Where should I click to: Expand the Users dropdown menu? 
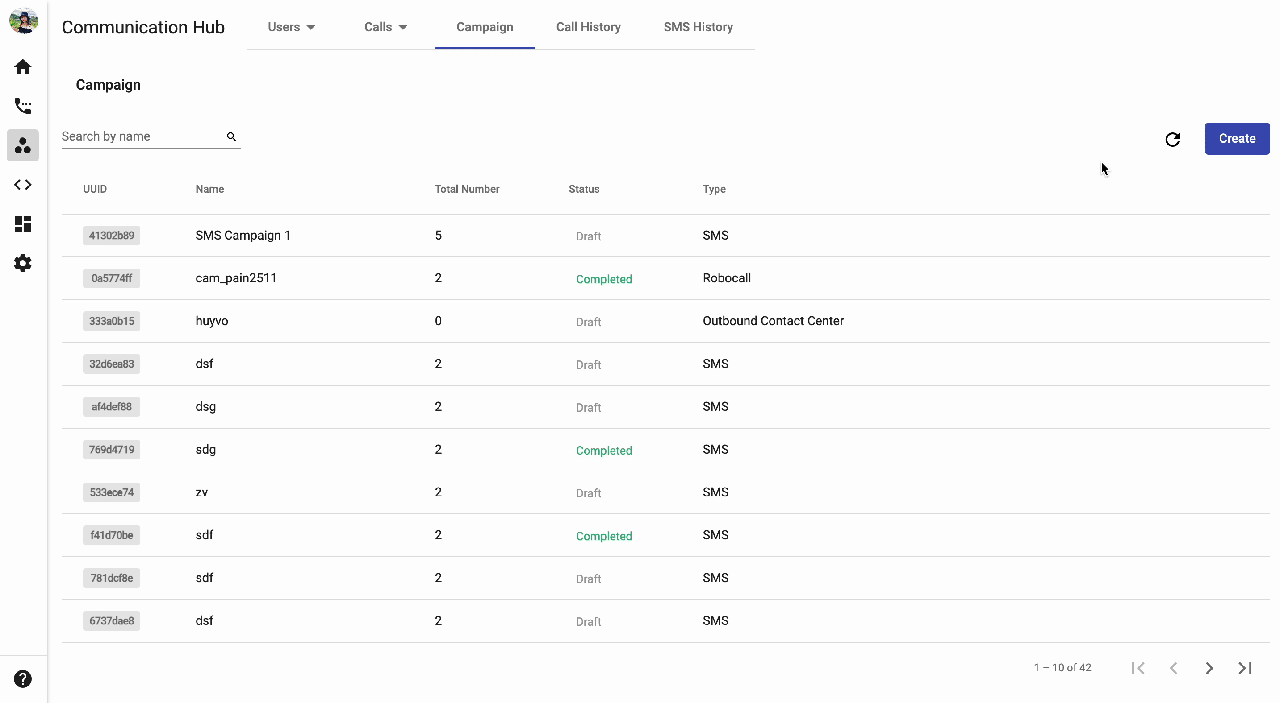(292, 27)
